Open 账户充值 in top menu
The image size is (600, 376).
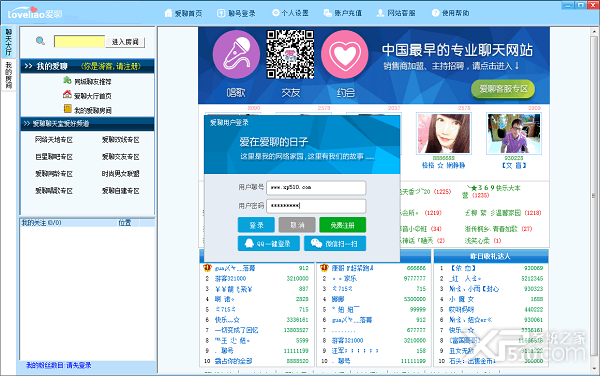coord(342,13)
